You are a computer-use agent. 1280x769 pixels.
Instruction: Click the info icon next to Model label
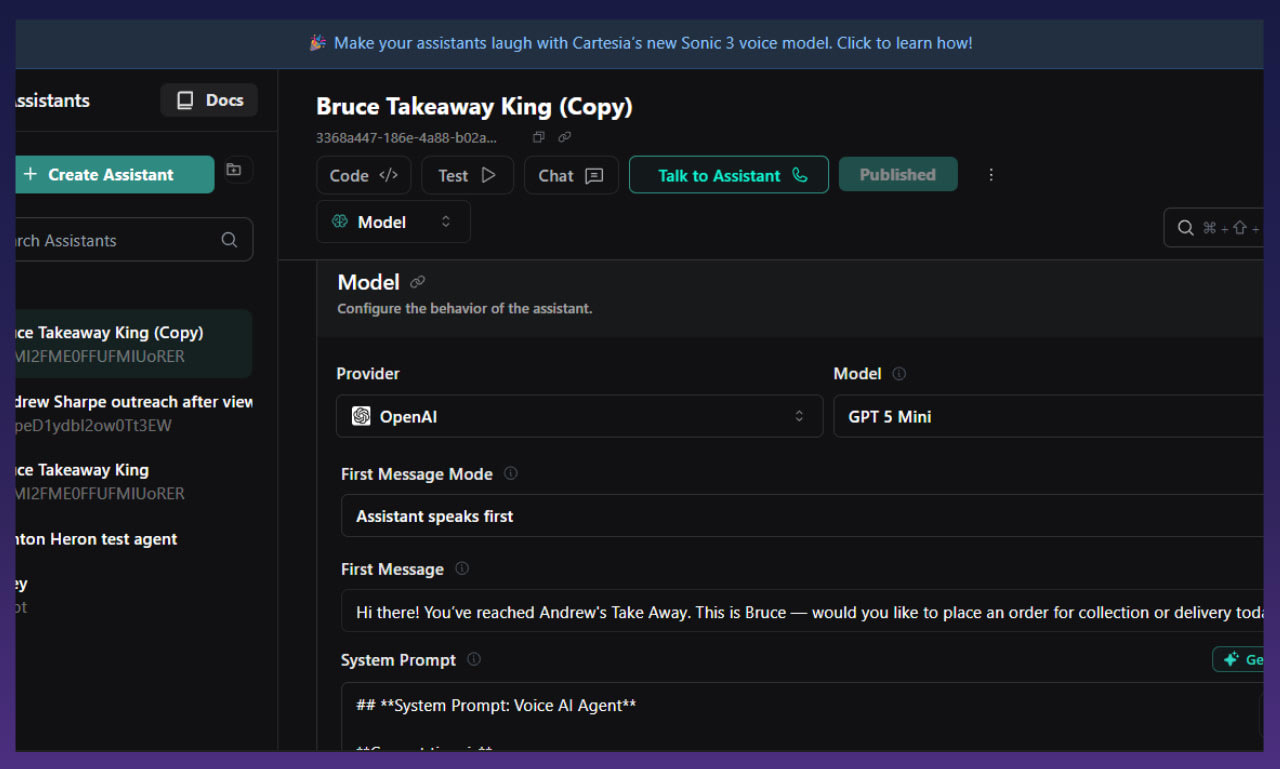pyautogui.click(x=899, y=374)
